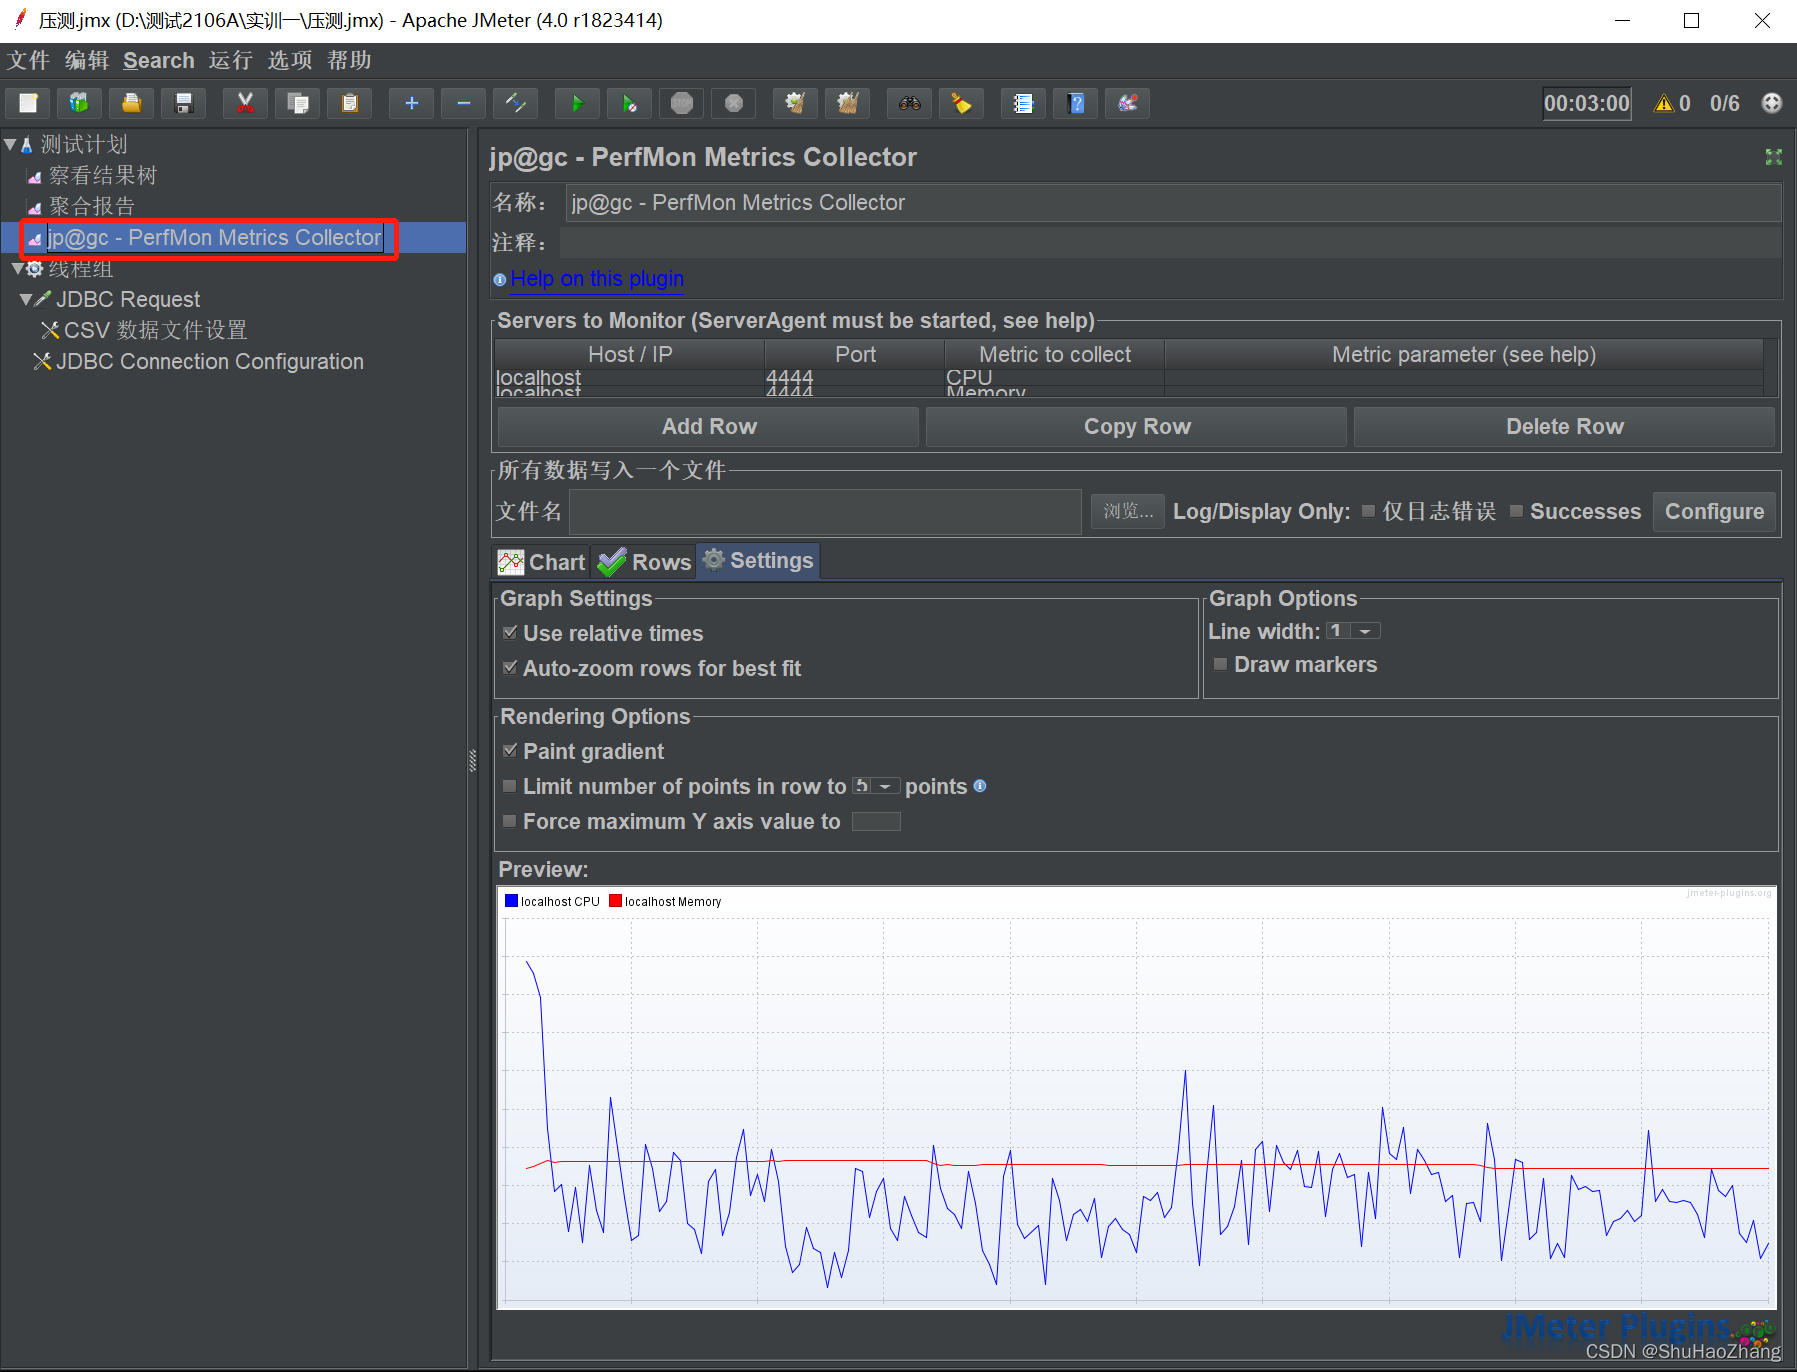Switch to the Rows tab
The image size is (1797, 1372).
pos(644,562)
